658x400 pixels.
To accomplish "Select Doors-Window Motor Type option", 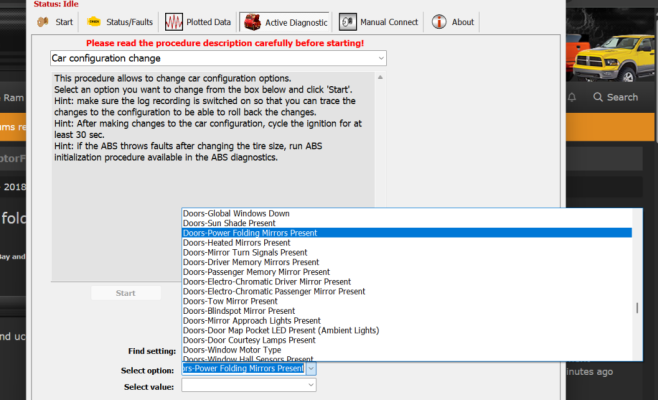I will [x=407, y=350].
